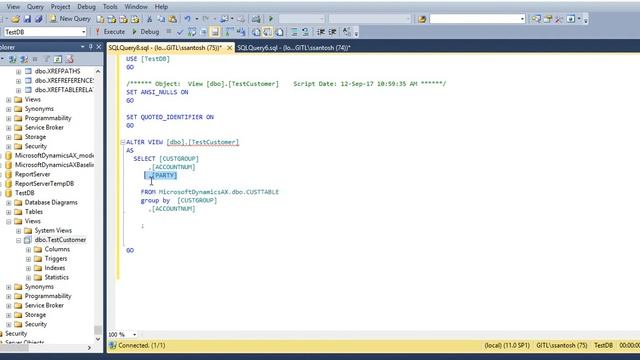
Task: Open the Project menu
Action: pyautogui.click(x=60, y=7)
